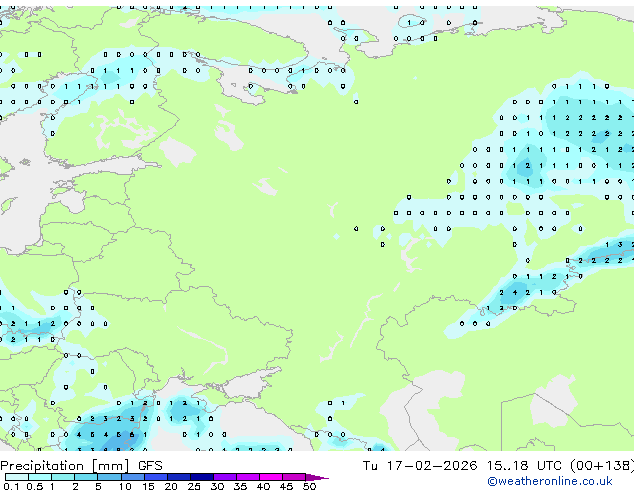Click the legend label '50'
This screenshot has height=490, width=634.
click(309, 486)
